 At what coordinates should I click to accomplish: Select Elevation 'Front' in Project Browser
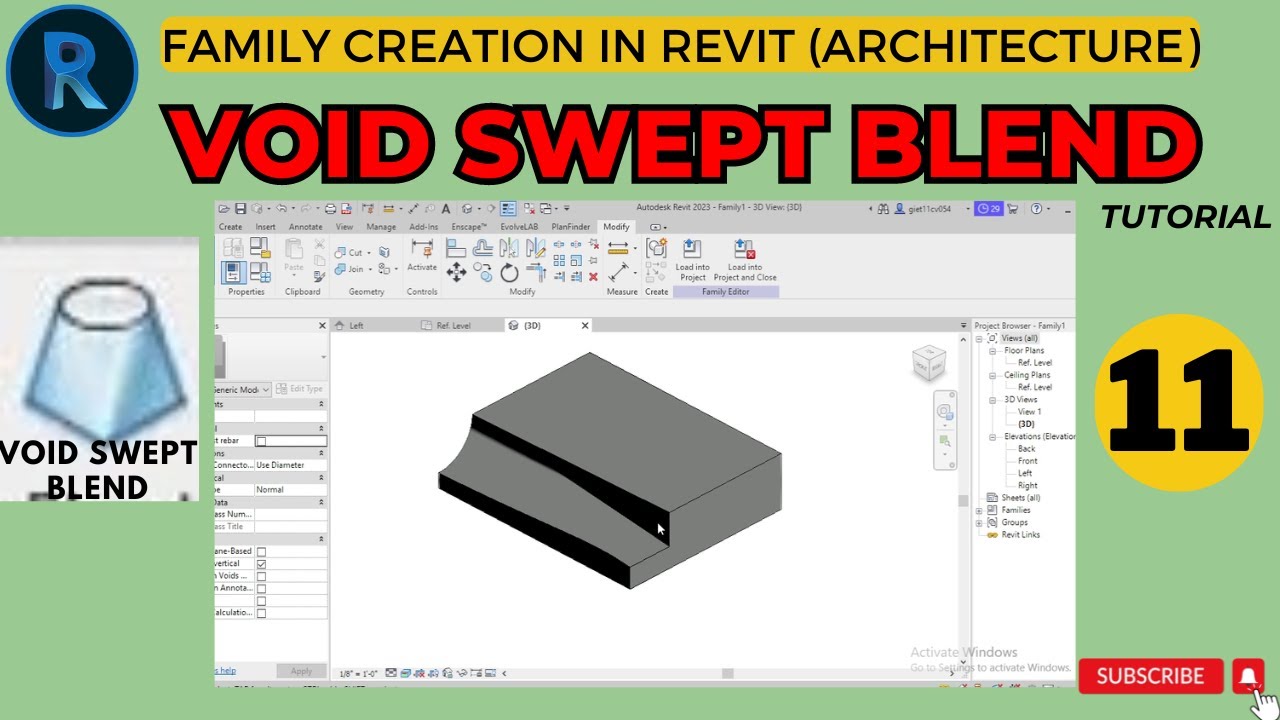[1028, 461]
